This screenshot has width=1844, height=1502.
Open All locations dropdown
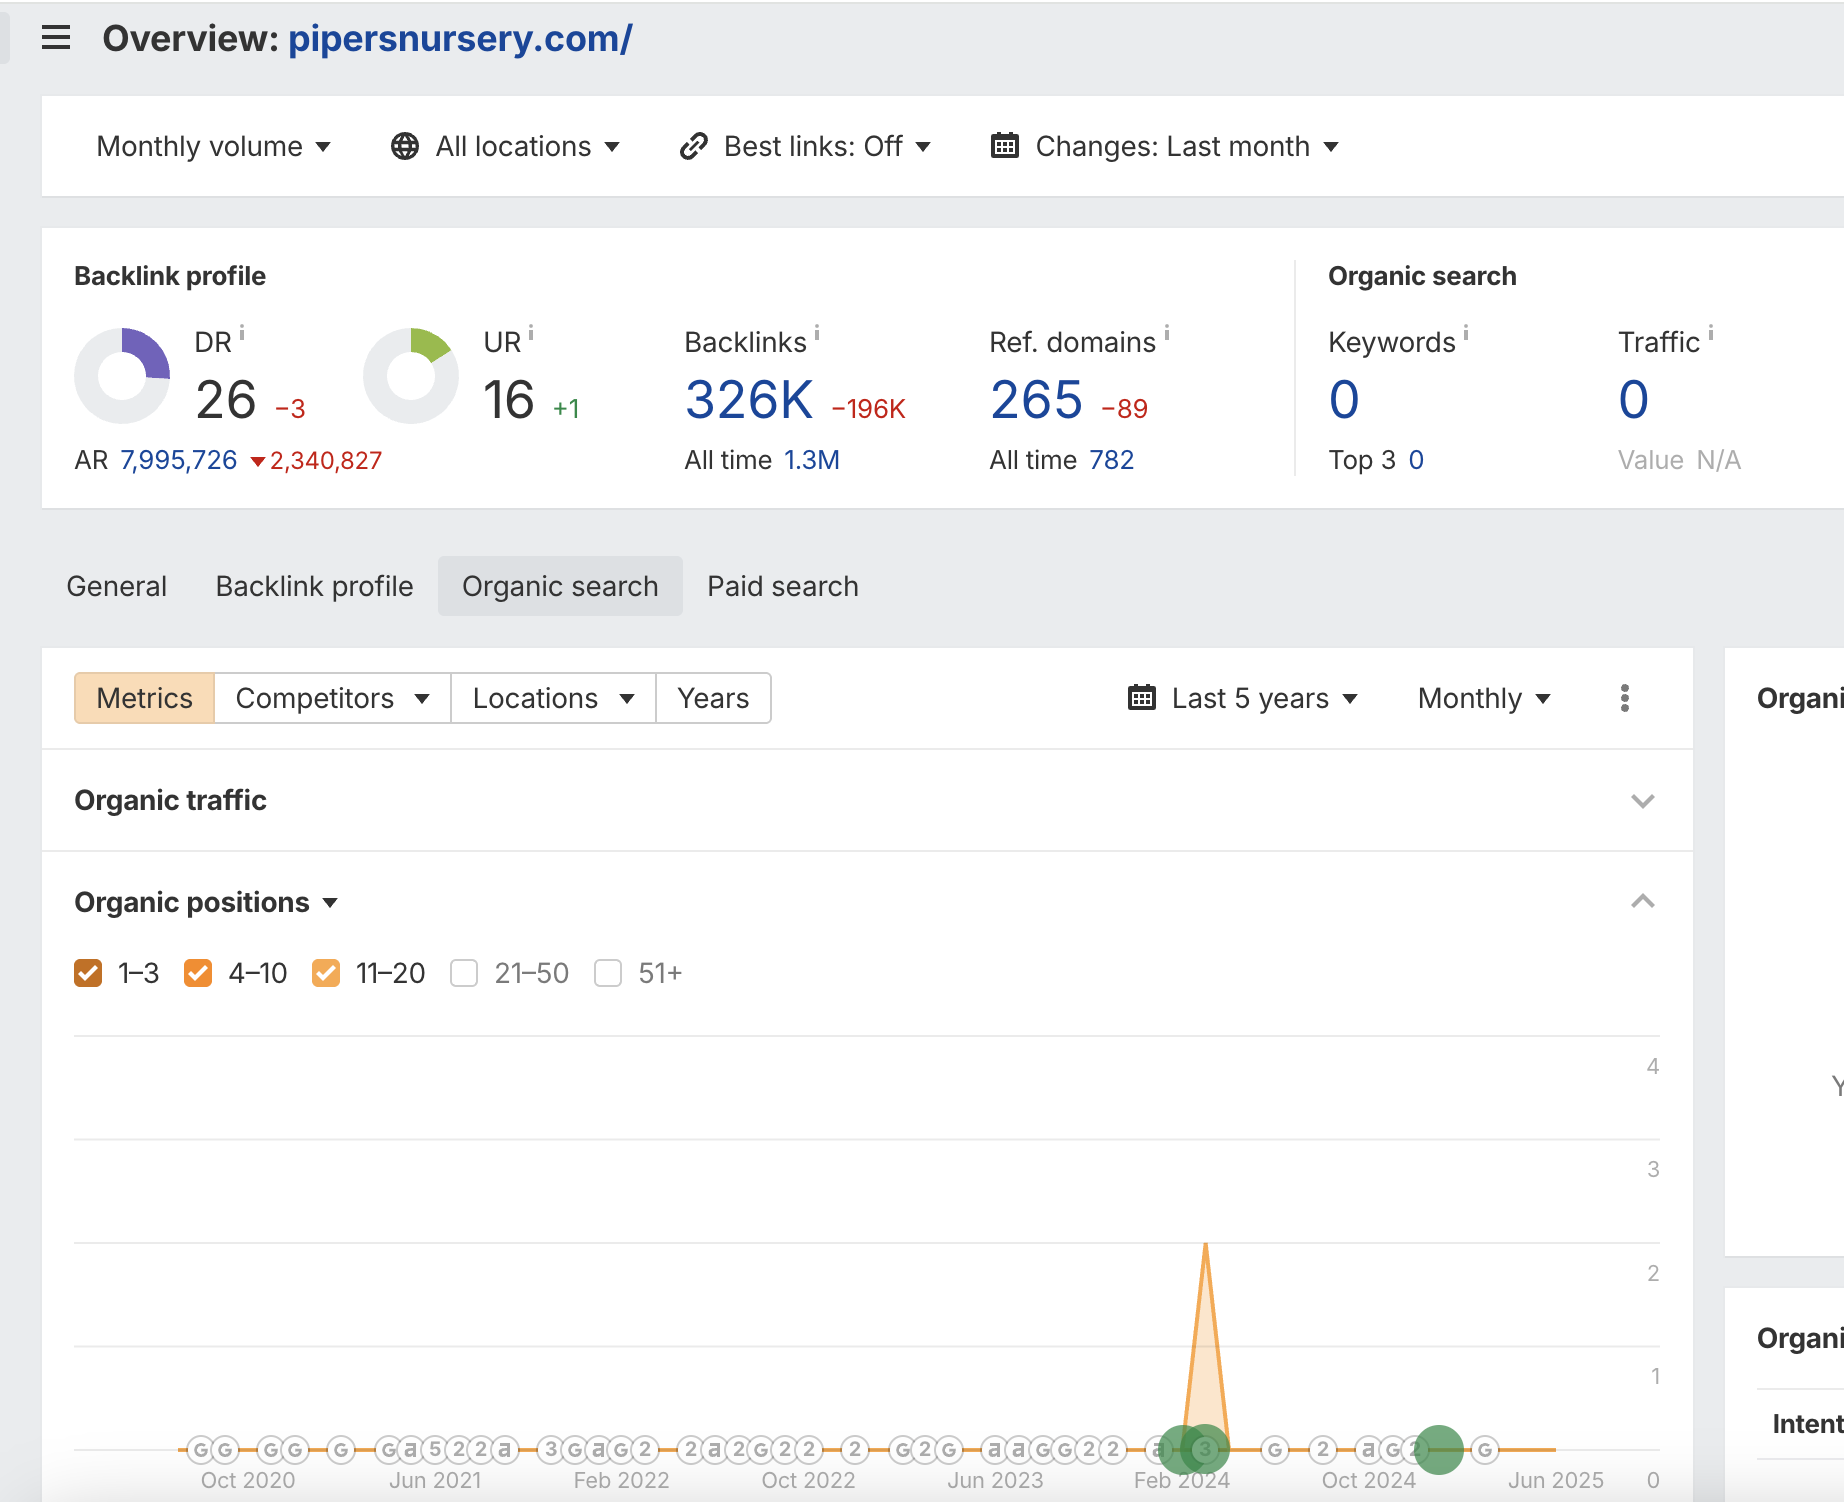pos(505,146)
